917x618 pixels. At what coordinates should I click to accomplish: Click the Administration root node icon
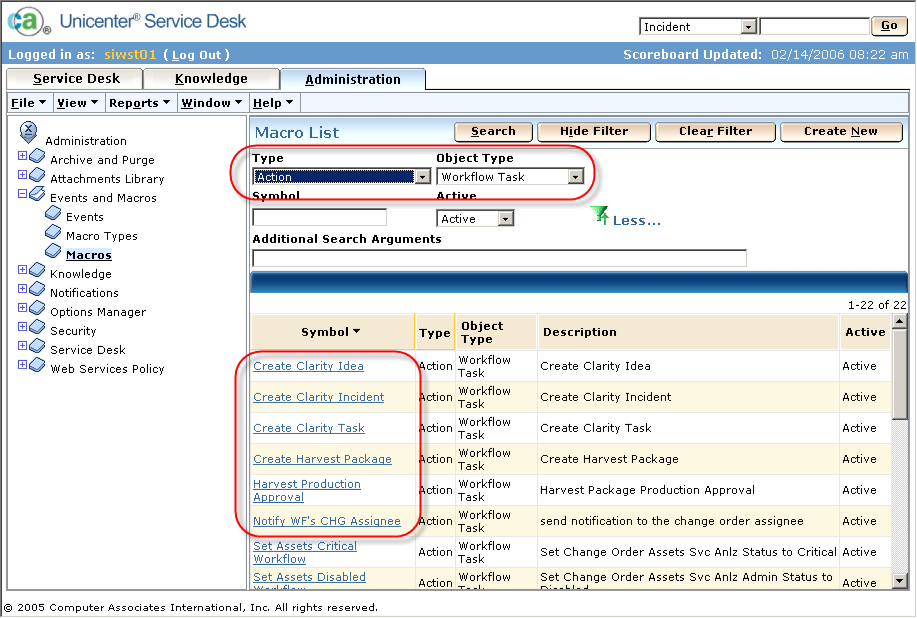coord(28,130)
